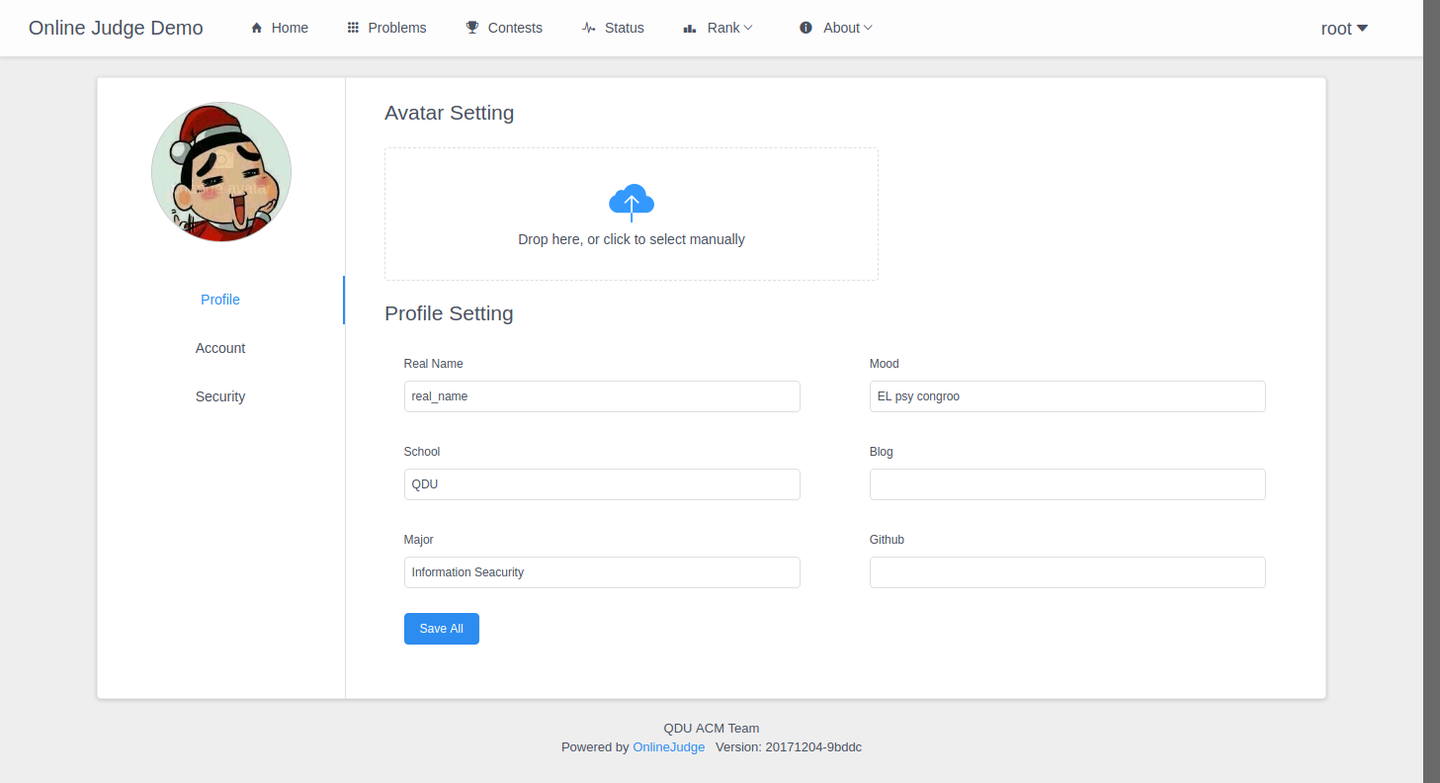This screenshot has width=1440, height=783.
Task: Click the Real Name input field
Action: pos(602,396)
